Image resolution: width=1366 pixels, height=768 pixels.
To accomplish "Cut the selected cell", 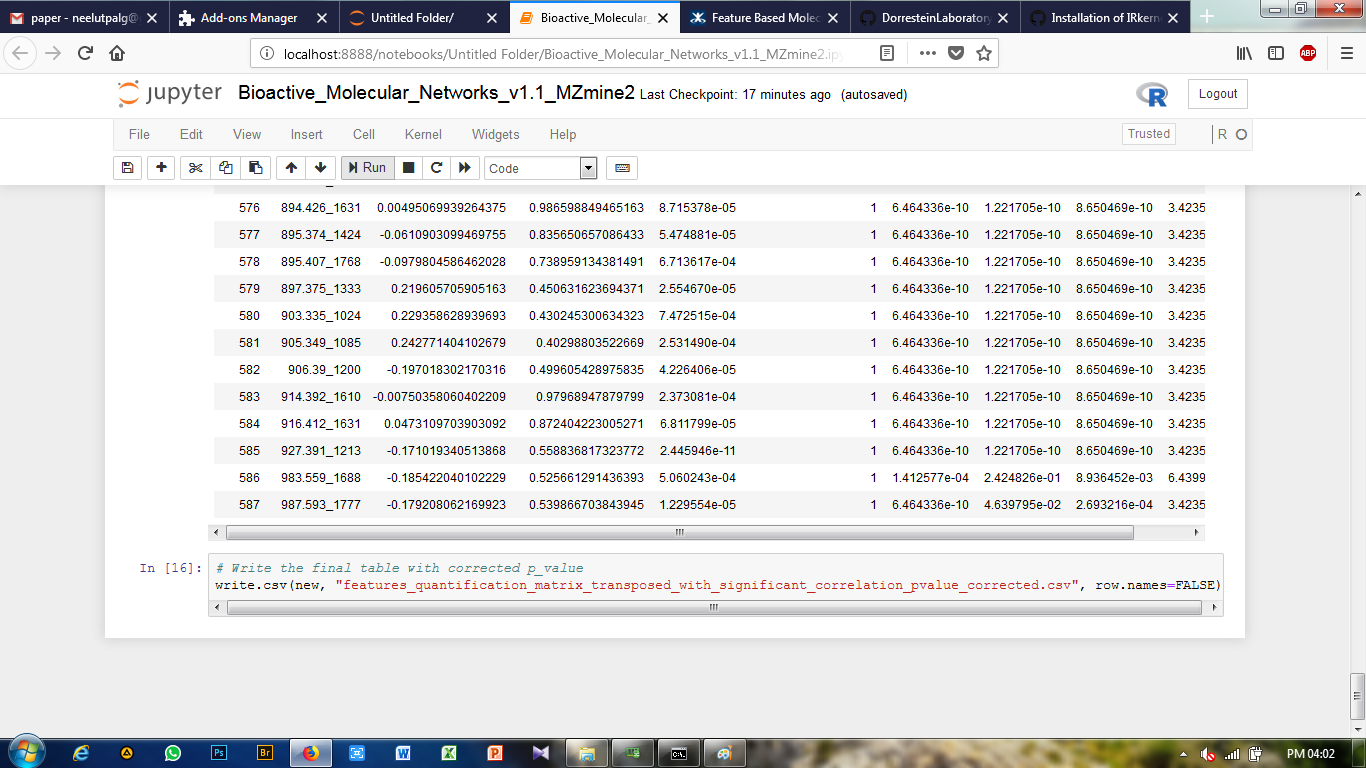I will [194, 168].
